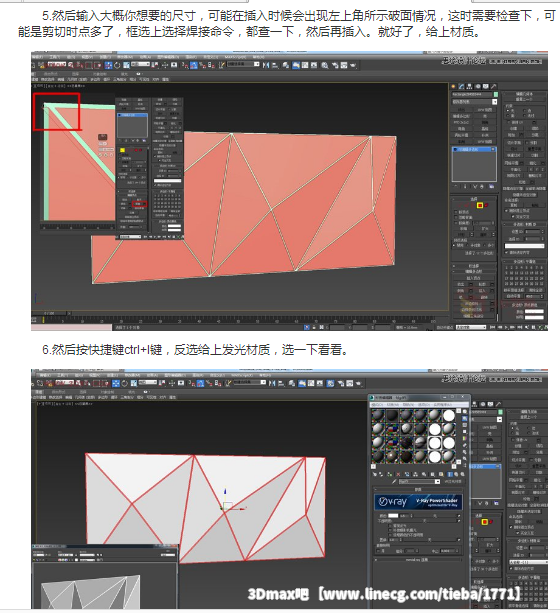560x613 pixels.
Task: Select the Scale tool in first screenshot toolbar
Action: click(x=126, y=65)
